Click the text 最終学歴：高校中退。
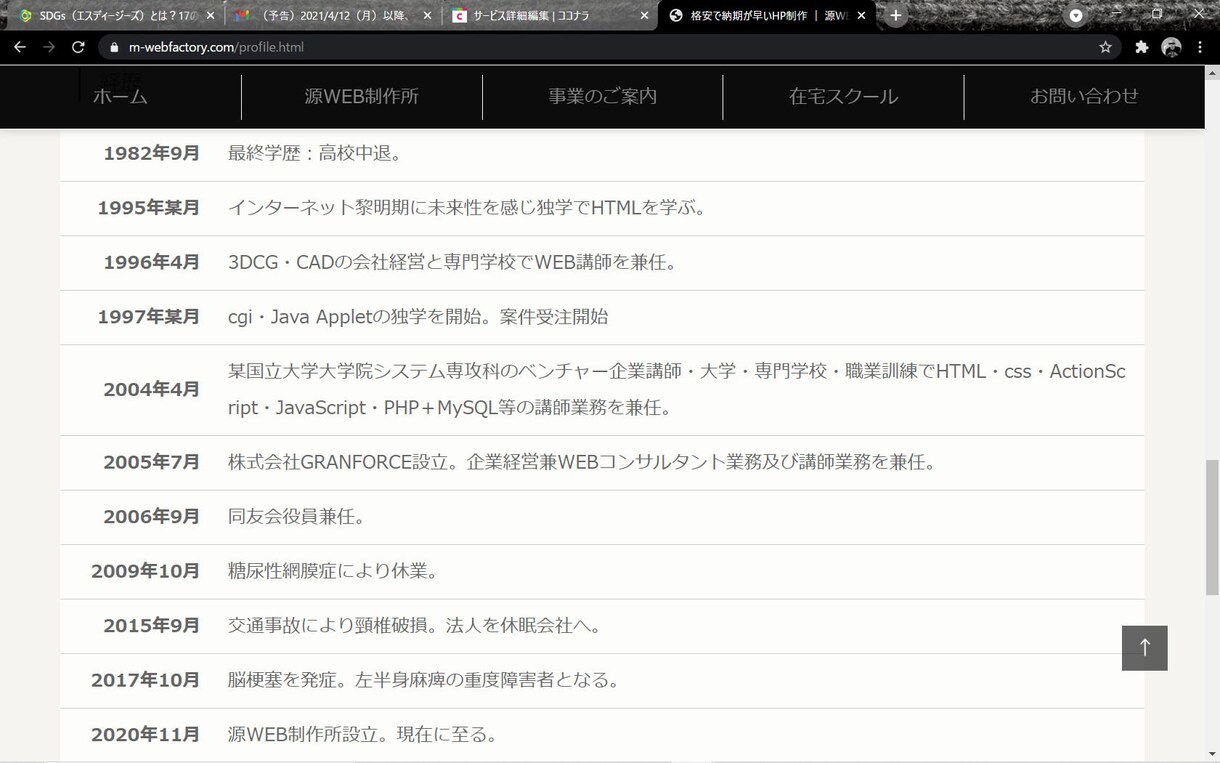This screenshot has width=1220, height=763. [315, 153]
